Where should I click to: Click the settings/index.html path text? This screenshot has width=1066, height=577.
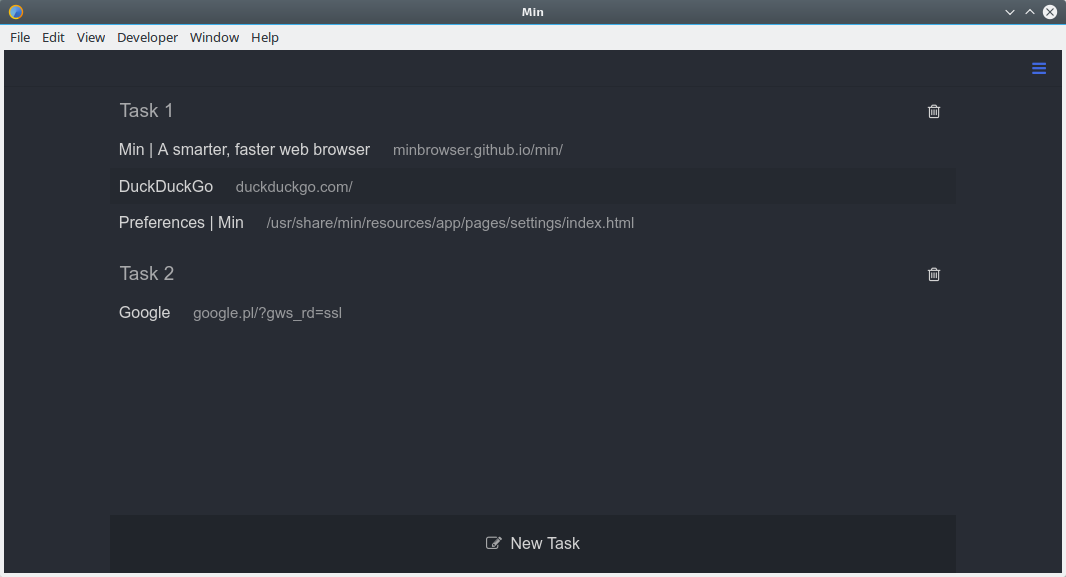click(x=450, y=223)
